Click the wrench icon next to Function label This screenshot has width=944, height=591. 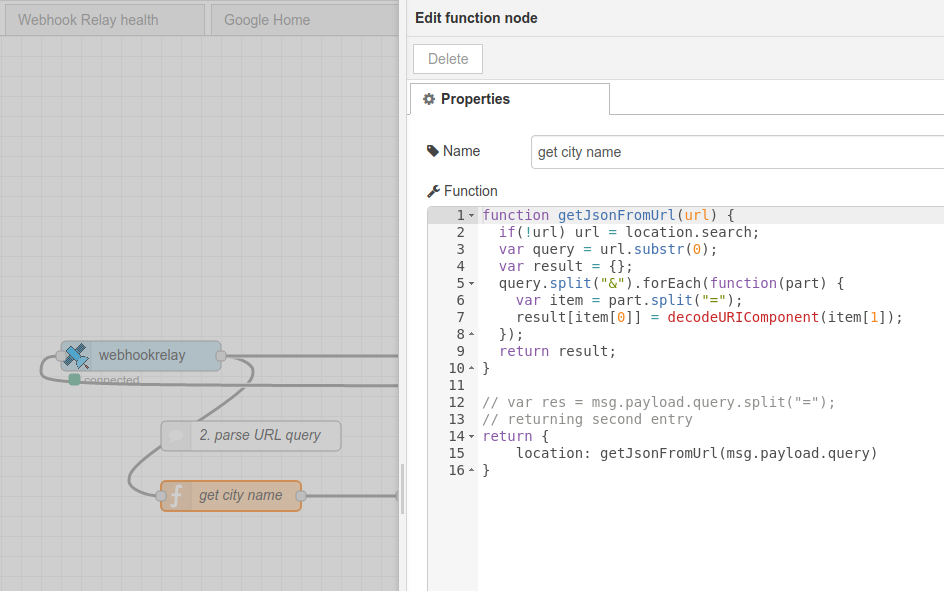click(433, 191)
